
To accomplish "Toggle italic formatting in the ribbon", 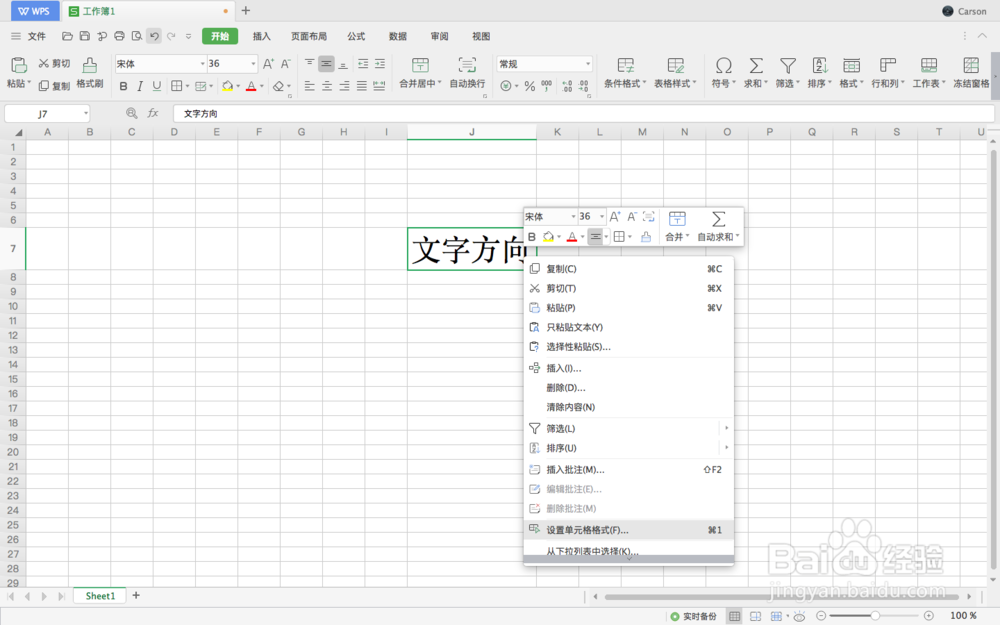I will (139, 86).
